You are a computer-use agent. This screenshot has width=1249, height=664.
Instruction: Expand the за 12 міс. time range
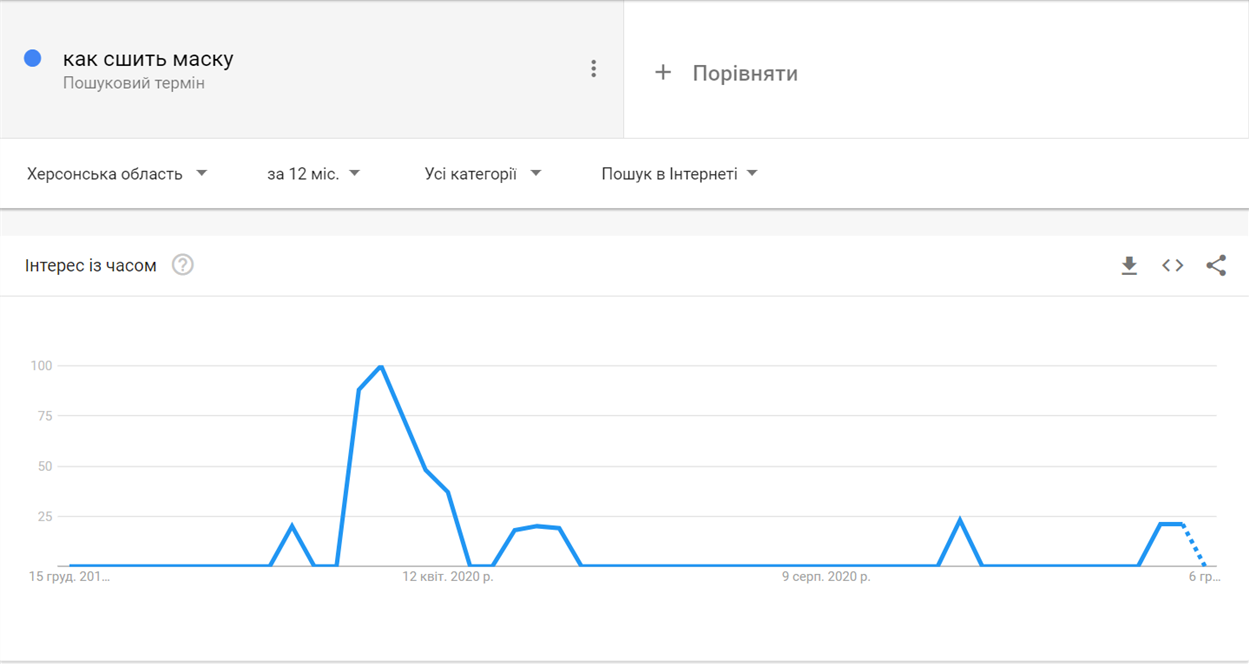coord(313,174)
